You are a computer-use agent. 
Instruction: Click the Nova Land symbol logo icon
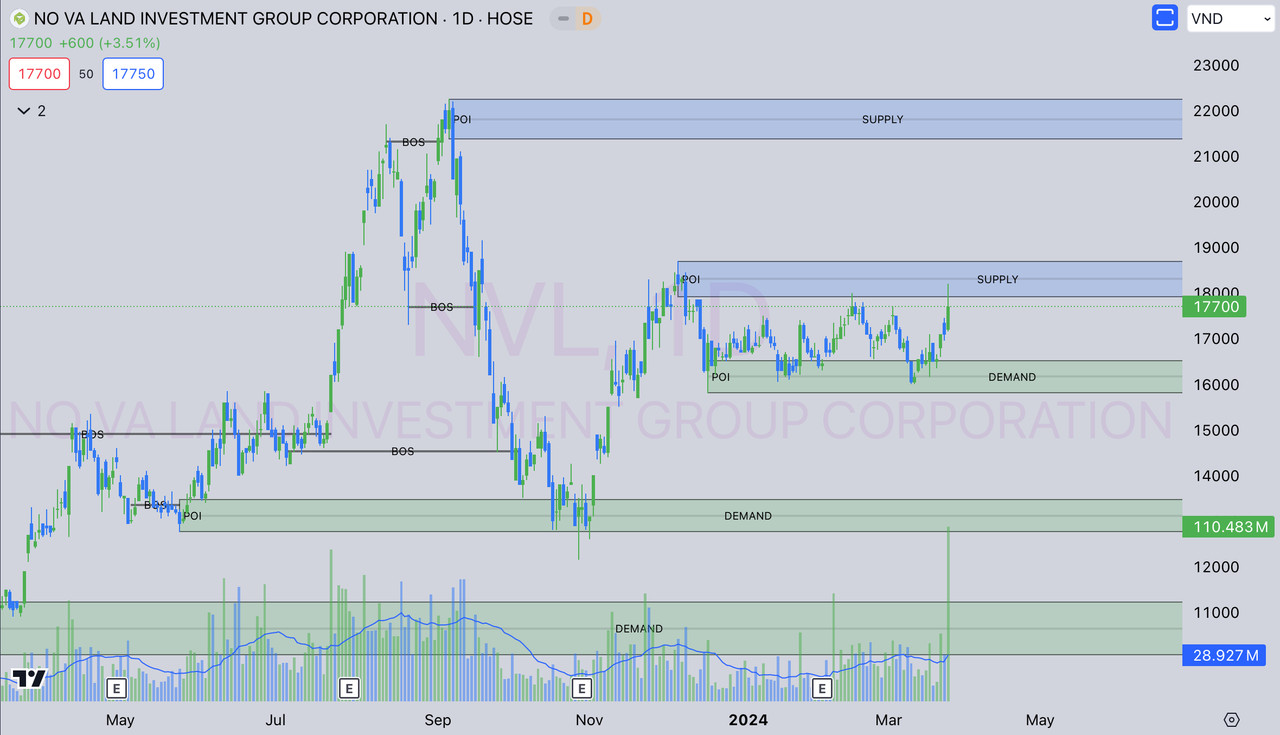tap(18, 18)
